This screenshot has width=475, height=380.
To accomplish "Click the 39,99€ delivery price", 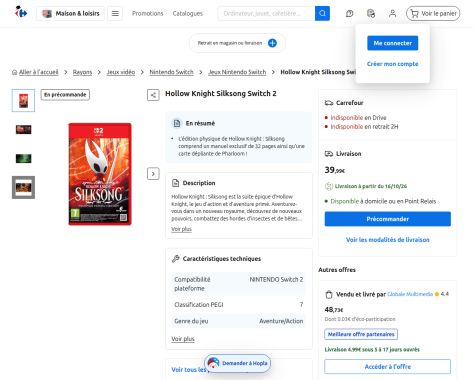I will [x=335, y=170].
